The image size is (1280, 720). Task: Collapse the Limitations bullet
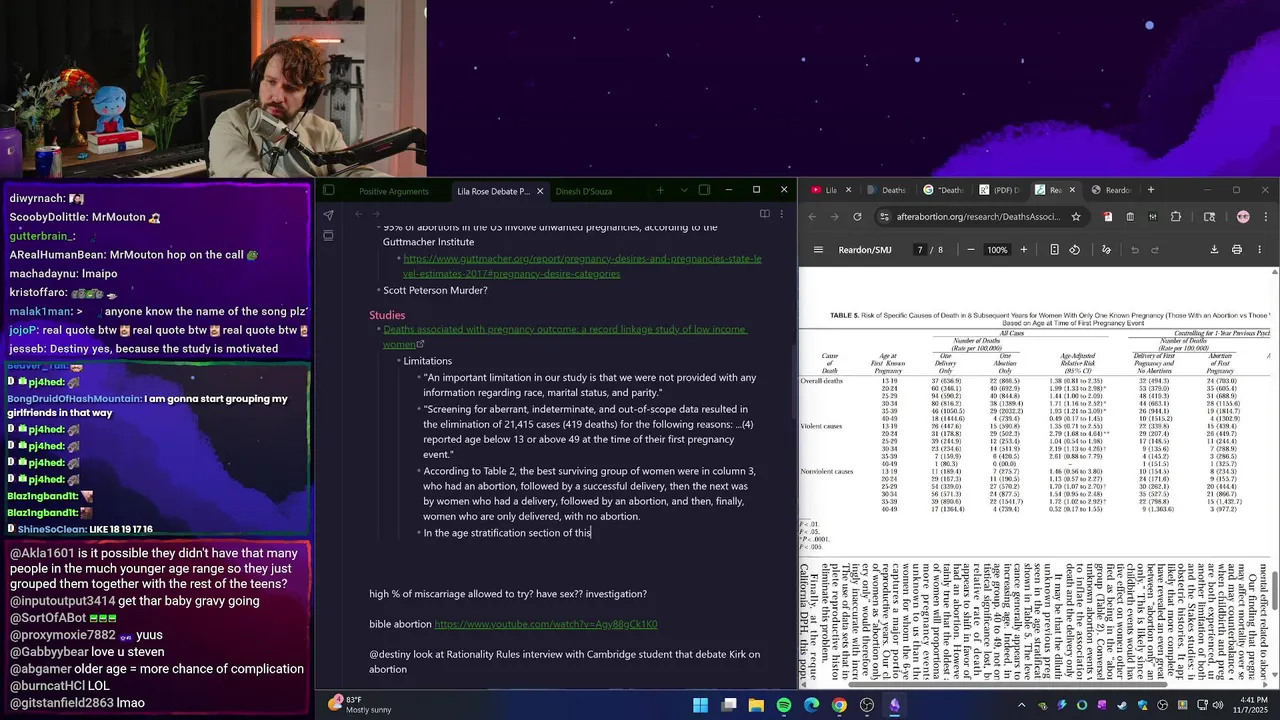[397, 361]
